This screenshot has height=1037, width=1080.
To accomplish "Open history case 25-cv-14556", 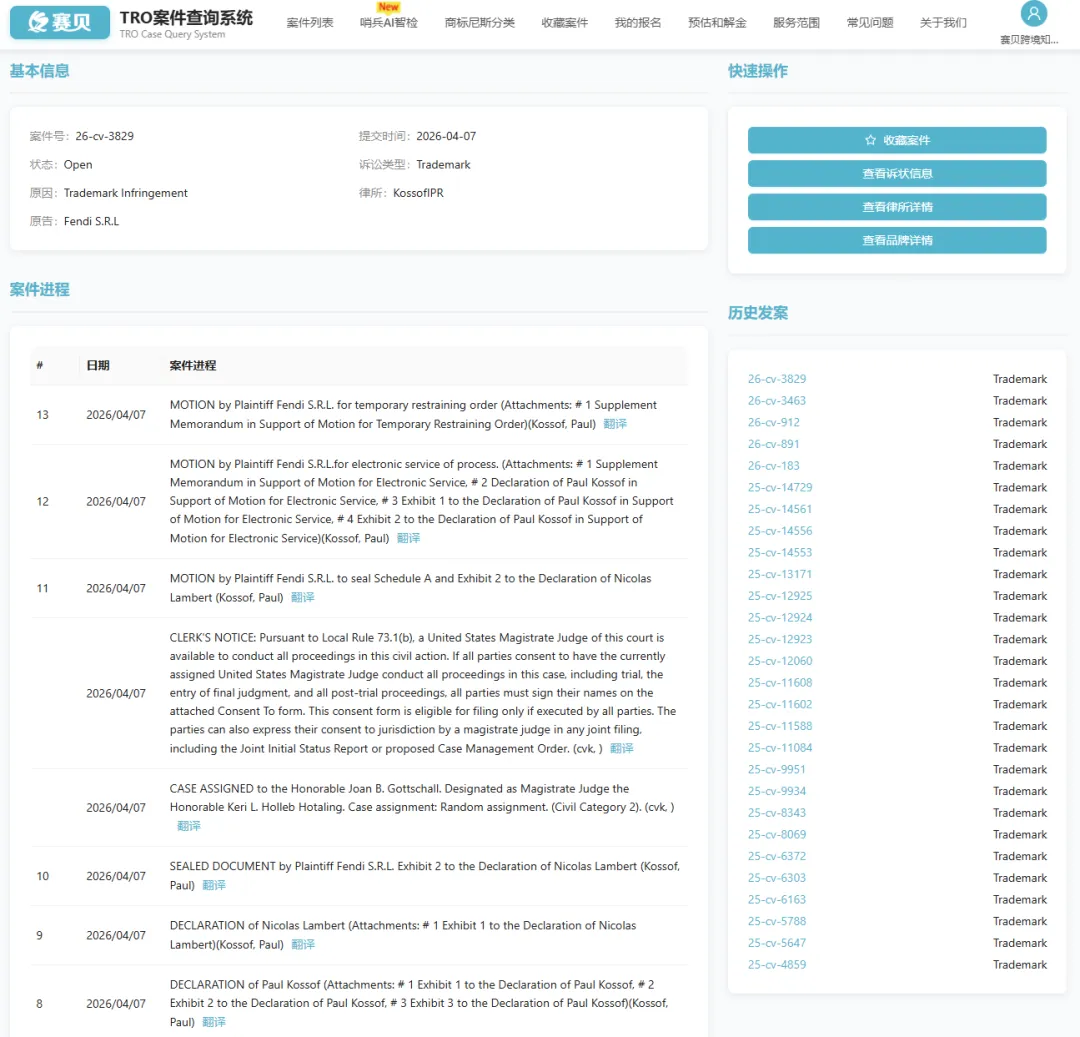I will click(780, 531).
